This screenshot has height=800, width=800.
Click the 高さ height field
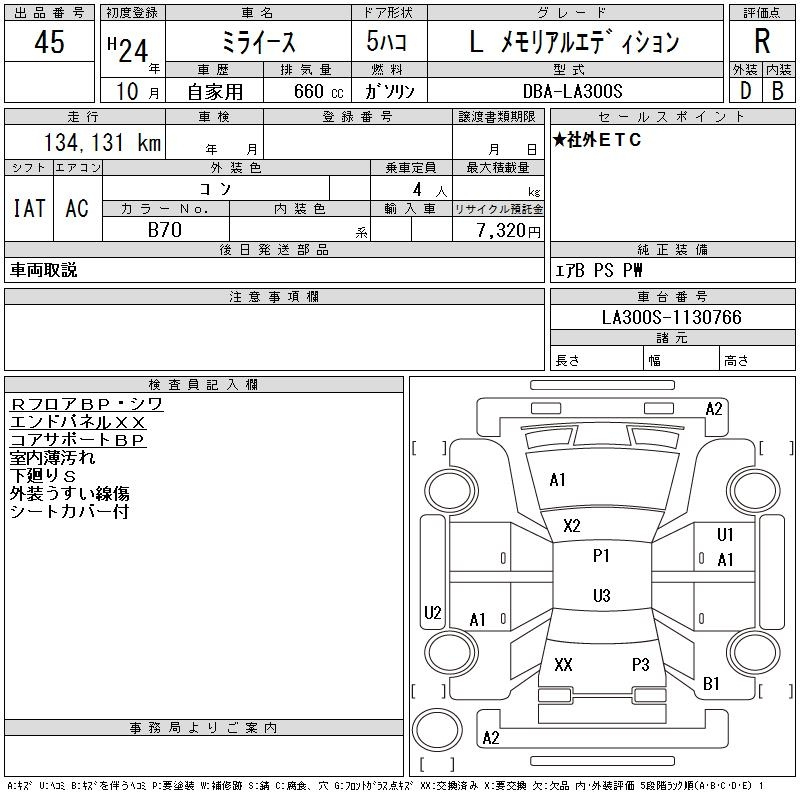point(757,360)
